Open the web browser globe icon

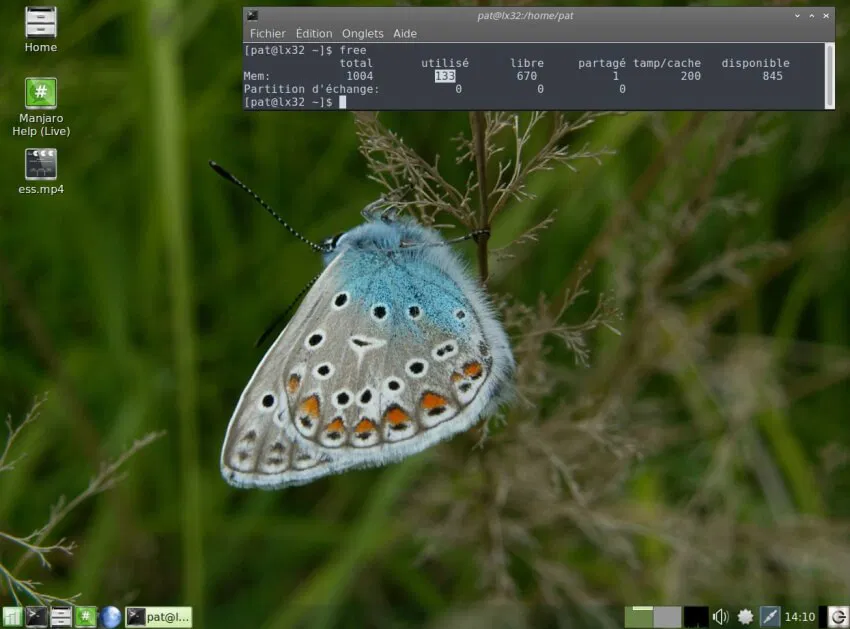(x=110, y=617)
